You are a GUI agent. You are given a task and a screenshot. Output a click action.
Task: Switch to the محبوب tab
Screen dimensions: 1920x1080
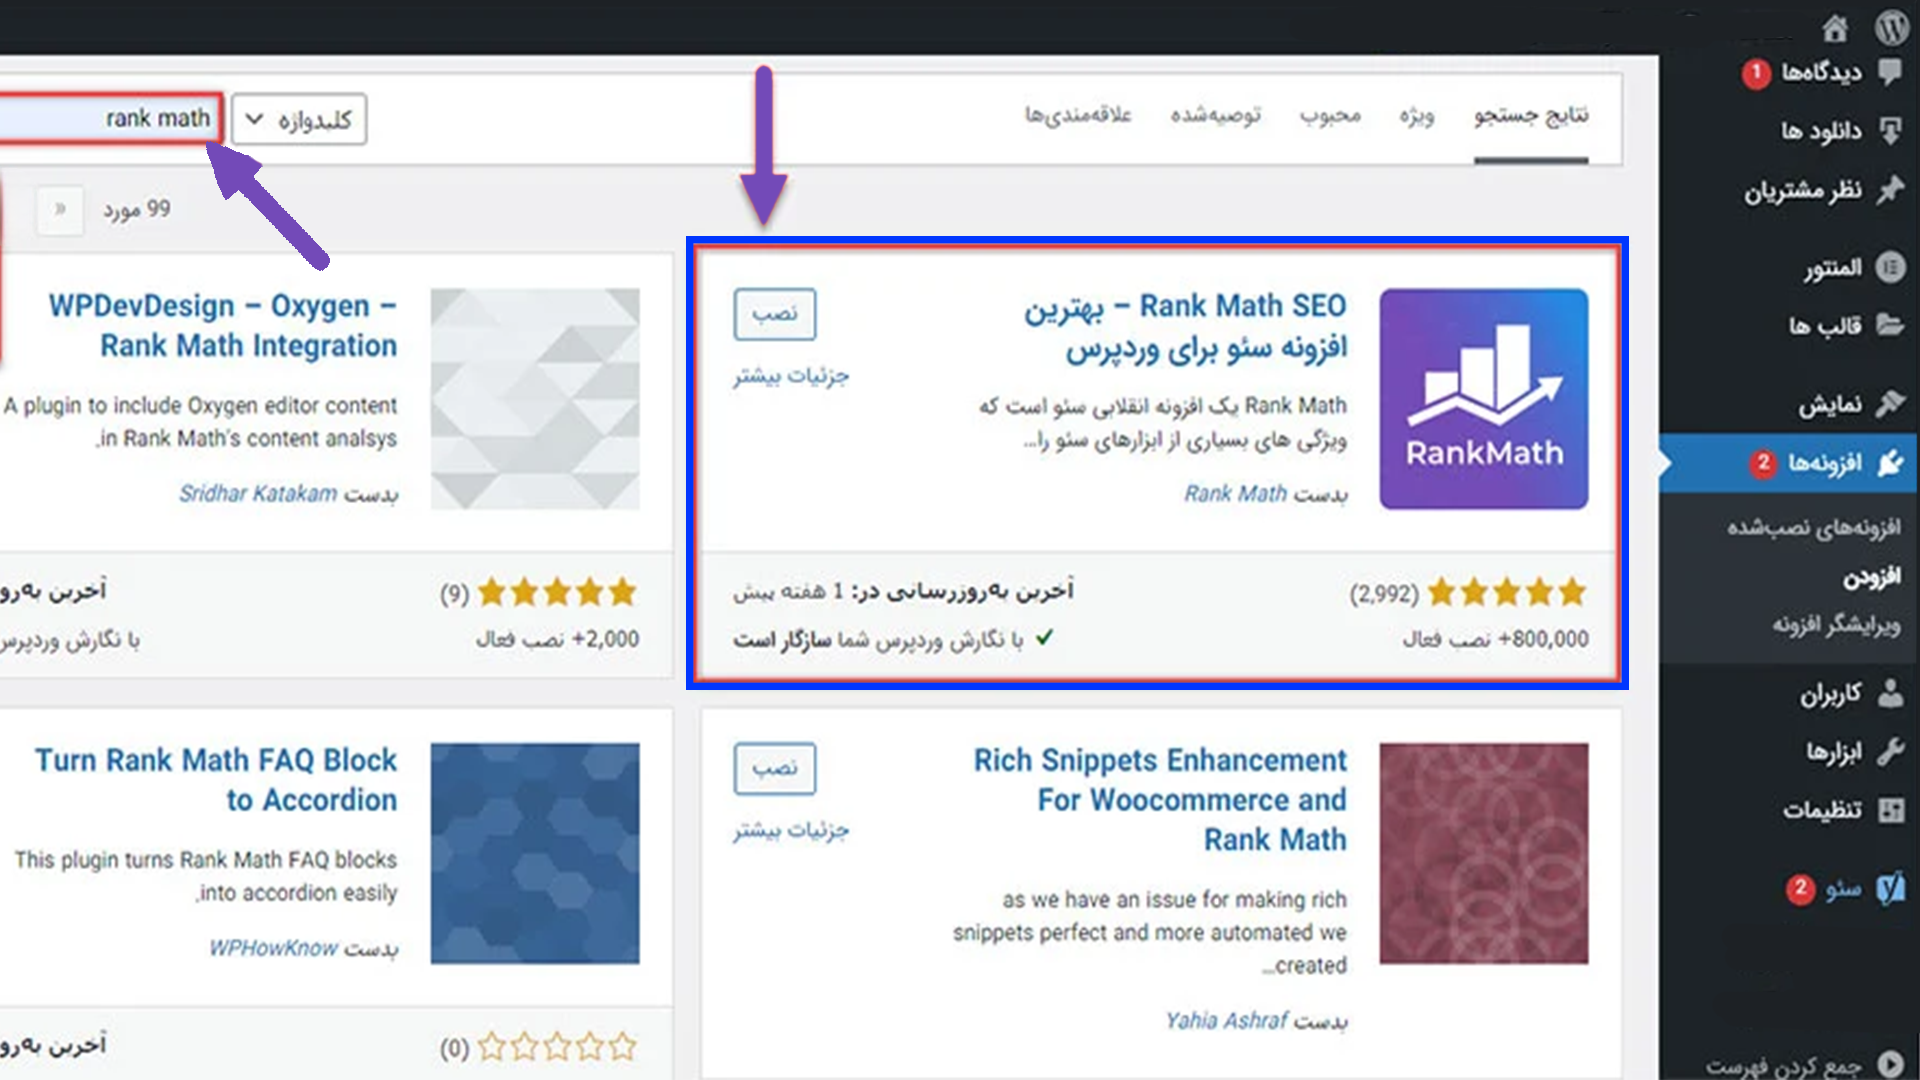[x=1331, y=115]
